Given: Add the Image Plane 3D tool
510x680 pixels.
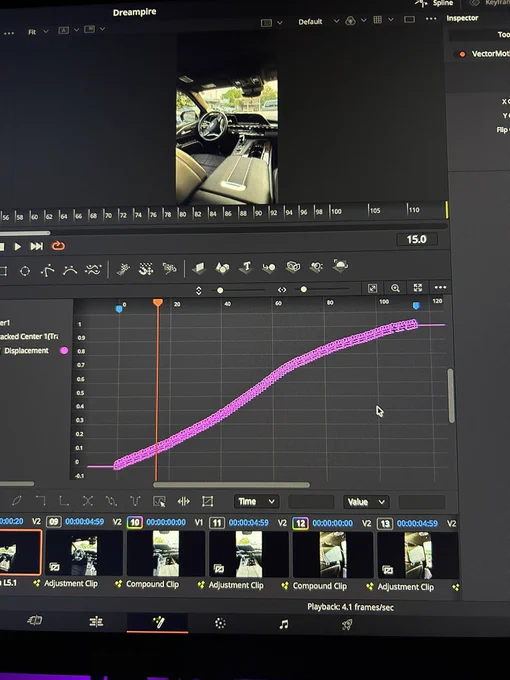Looking at the screenshot, I should 199,268.
